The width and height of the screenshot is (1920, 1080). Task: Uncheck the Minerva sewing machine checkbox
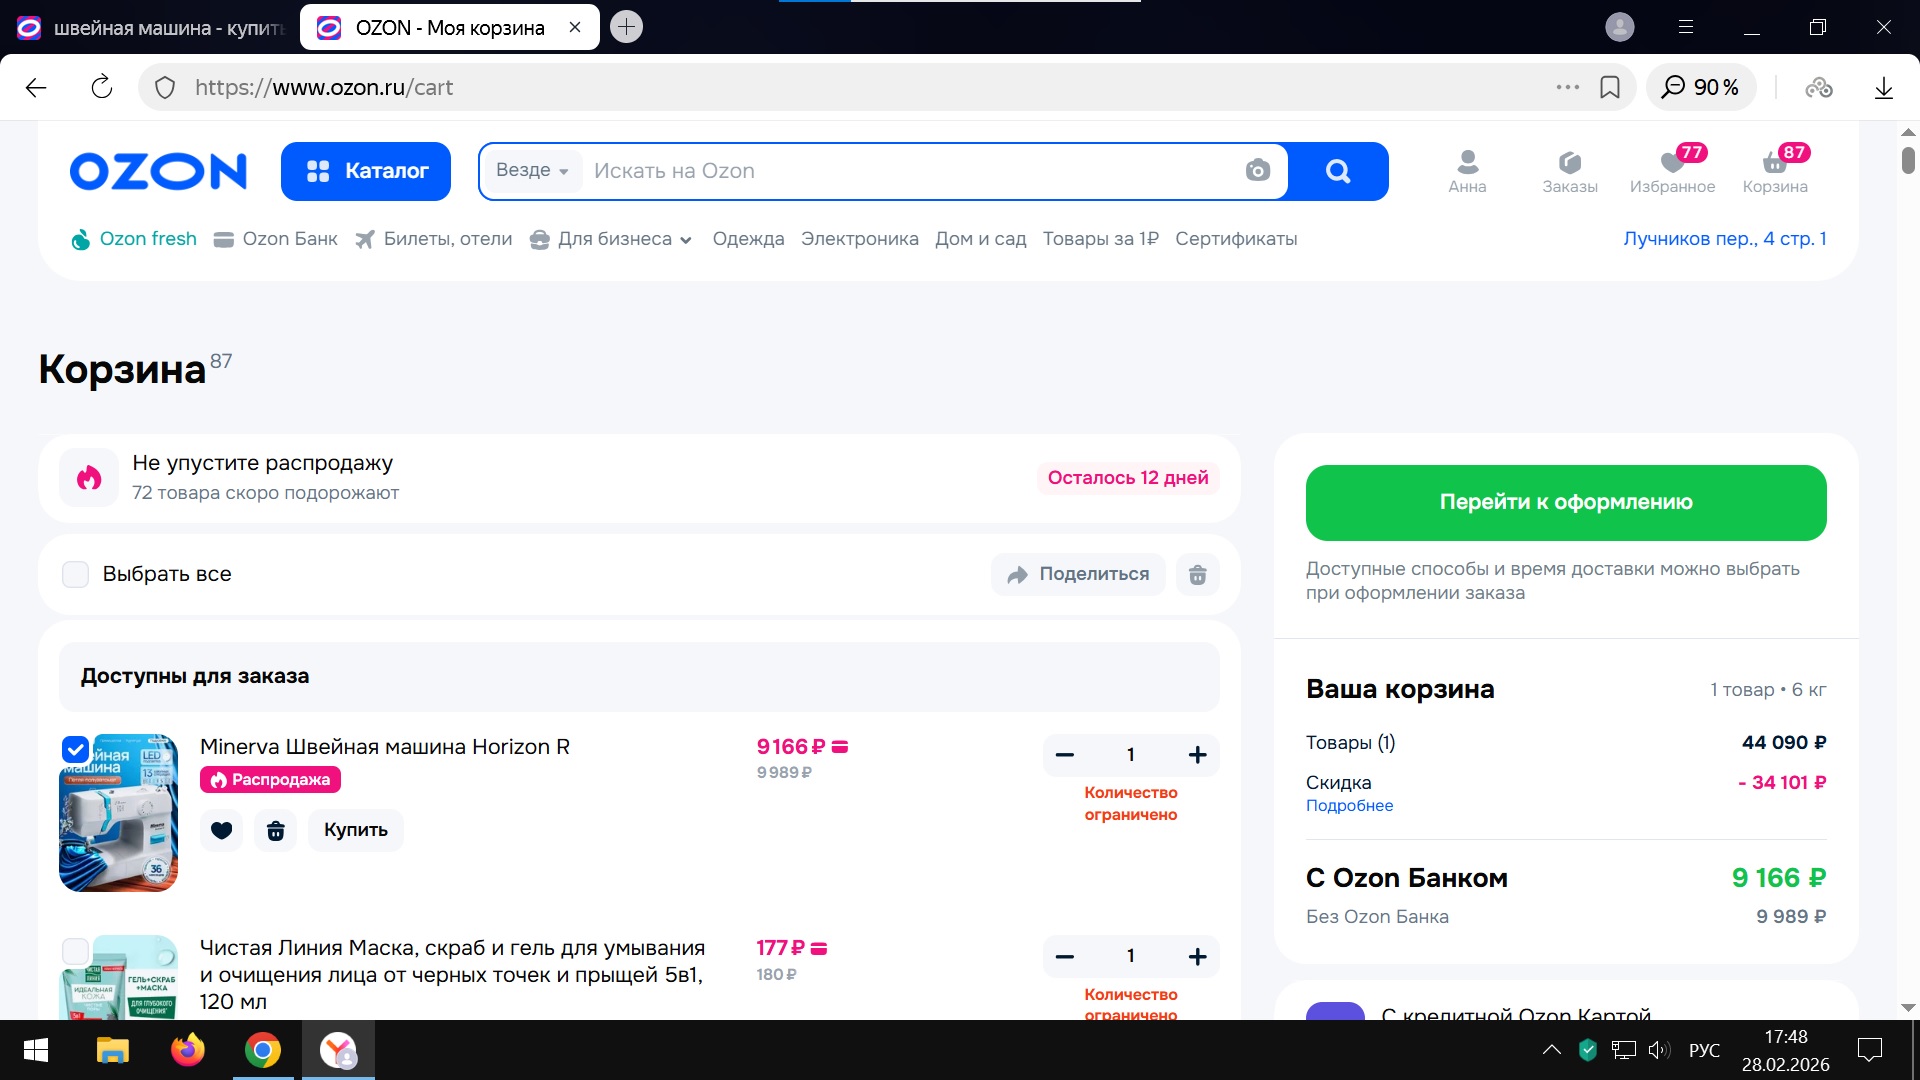[76, 749]
